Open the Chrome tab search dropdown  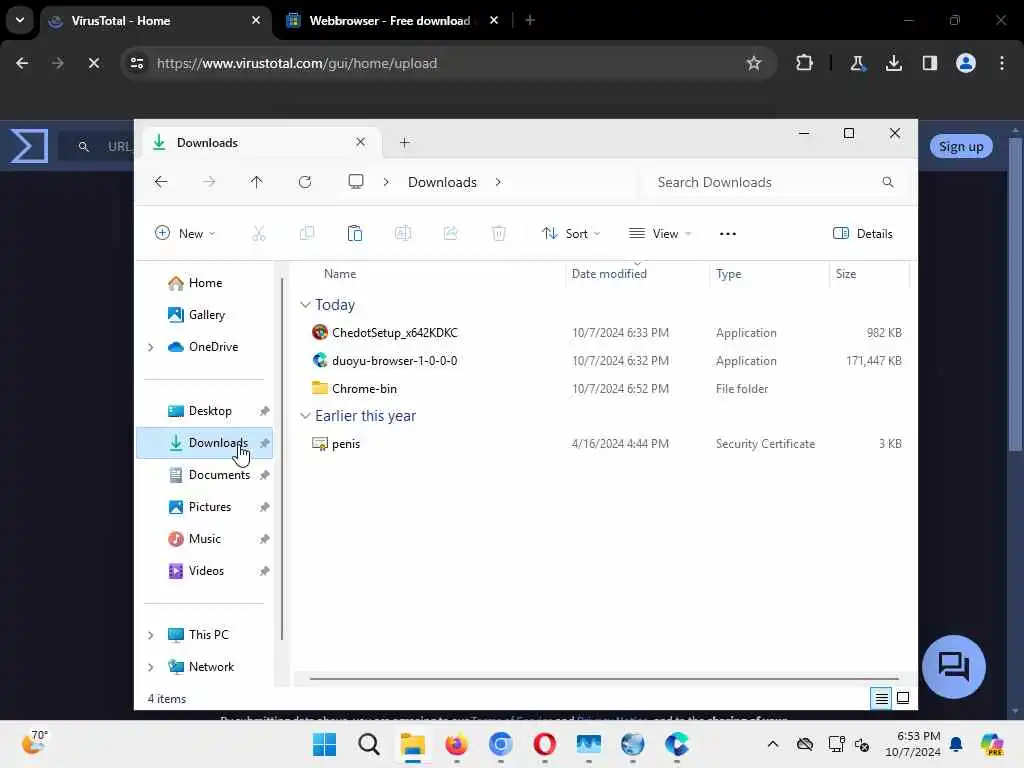[20, 20]
